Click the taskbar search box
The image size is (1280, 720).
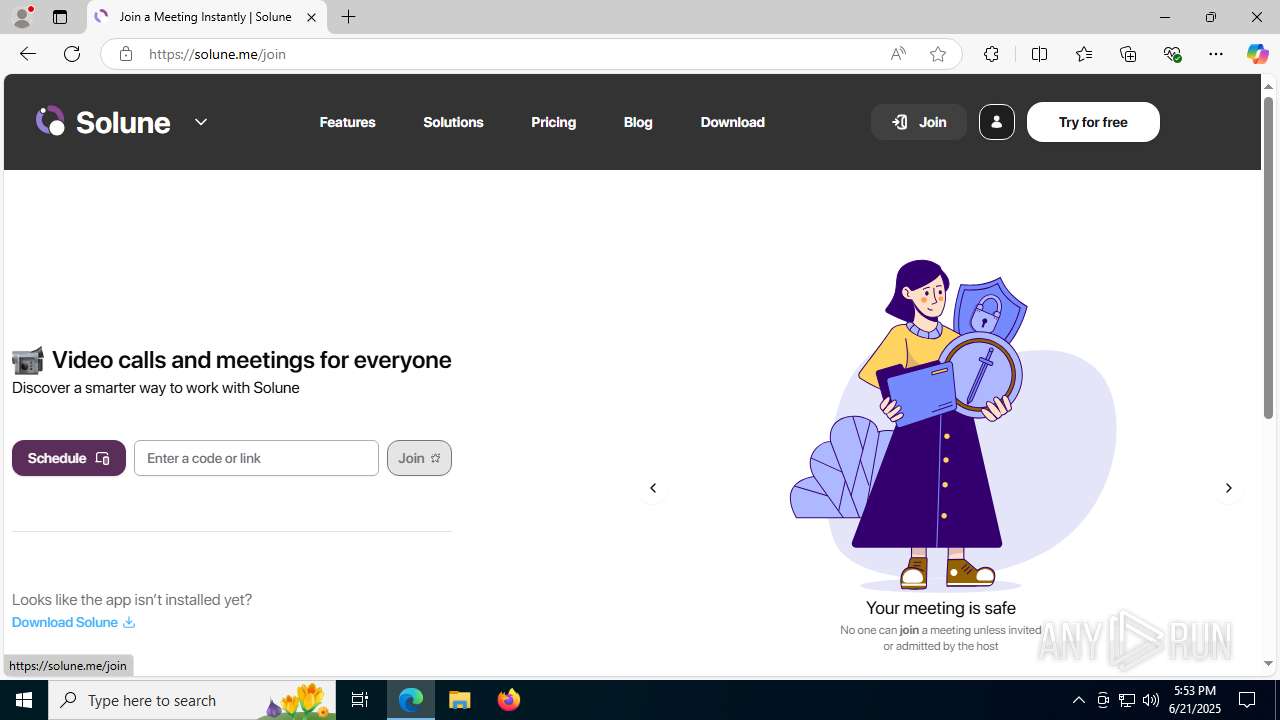click(x=192, y=700)
